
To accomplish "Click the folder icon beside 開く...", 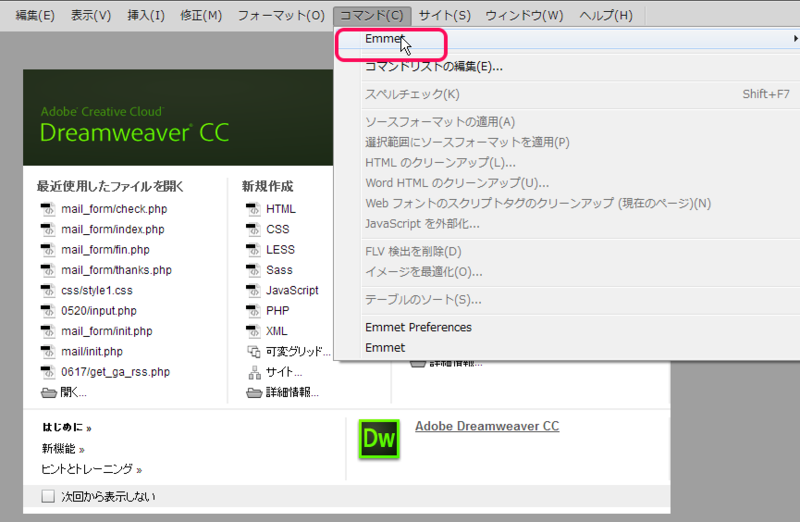I will 48,393.
